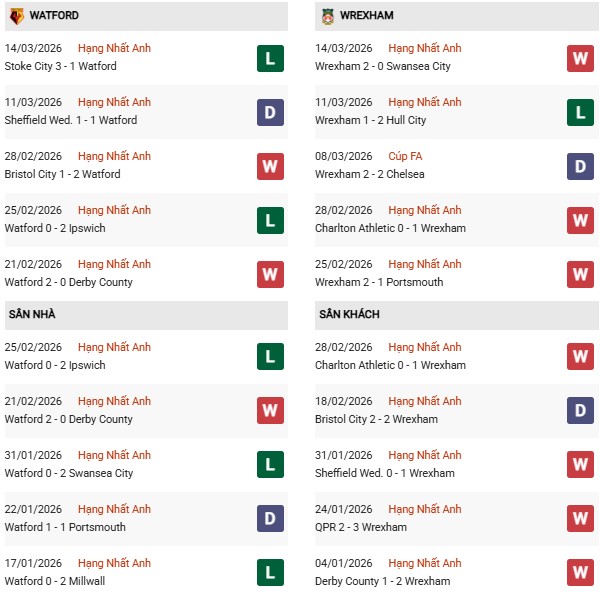Image resolution: width=600 pixels, height=593 pixels.
Task: Open Watford 0-2 Swansea City match result
Action: coord(69,473)
